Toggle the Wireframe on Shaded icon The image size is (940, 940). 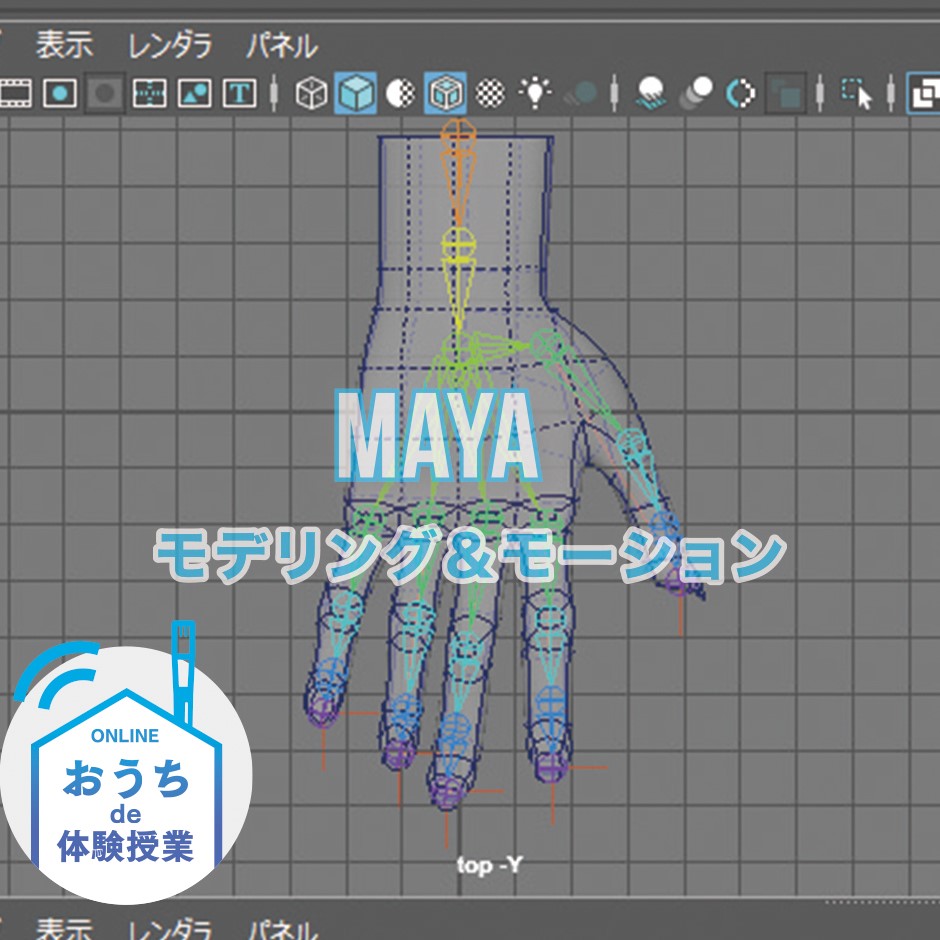(445, 94)
